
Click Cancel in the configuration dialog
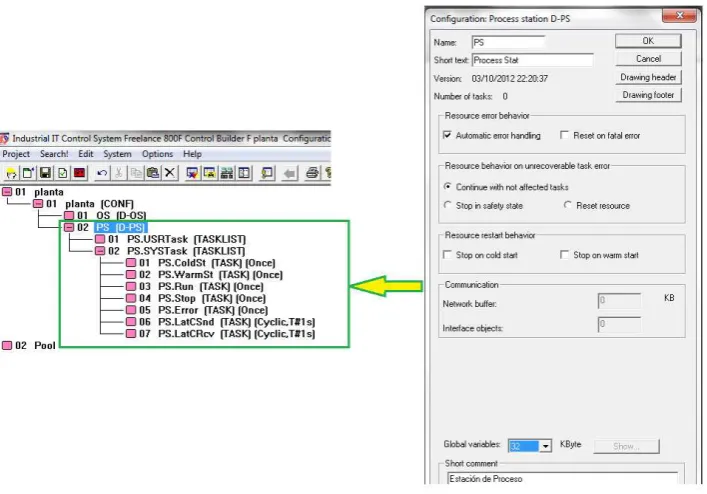point(648,59)
